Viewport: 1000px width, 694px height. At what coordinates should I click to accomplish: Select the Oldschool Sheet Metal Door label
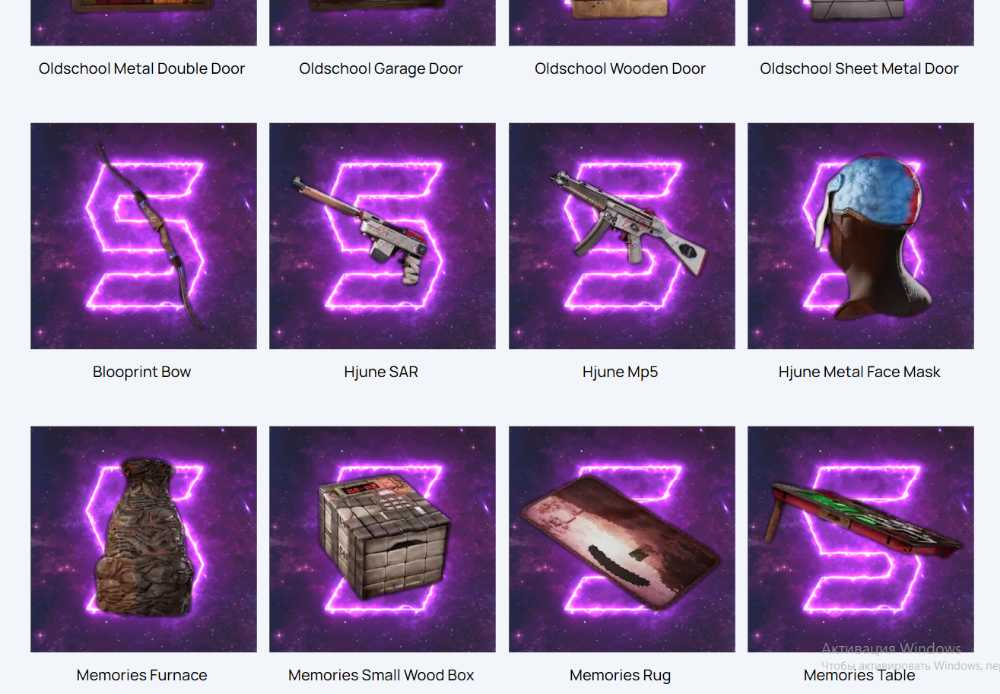click(x=859, y=69)
